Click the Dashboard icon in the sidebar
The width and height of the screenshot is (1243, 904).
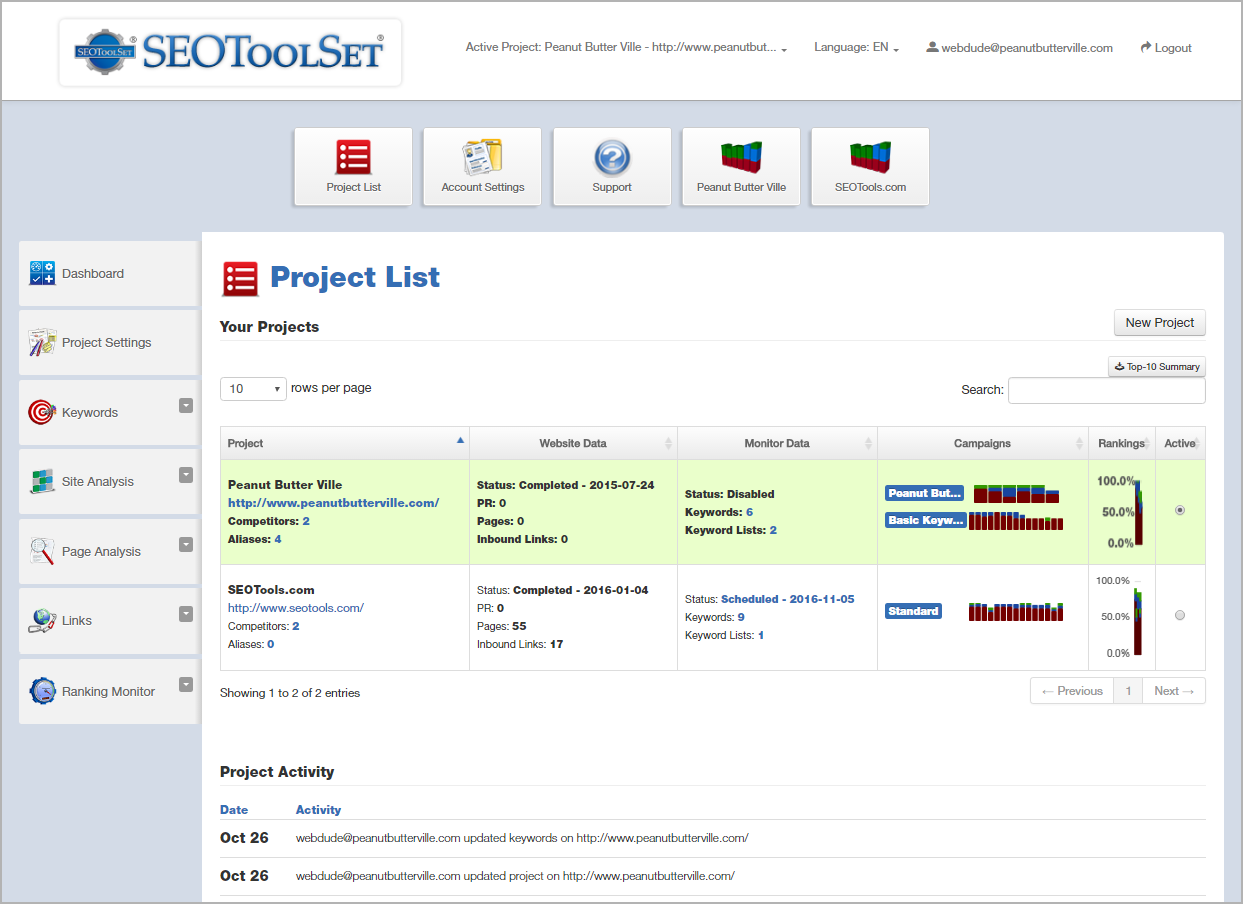pyautogui.click(x=42, y=273)
